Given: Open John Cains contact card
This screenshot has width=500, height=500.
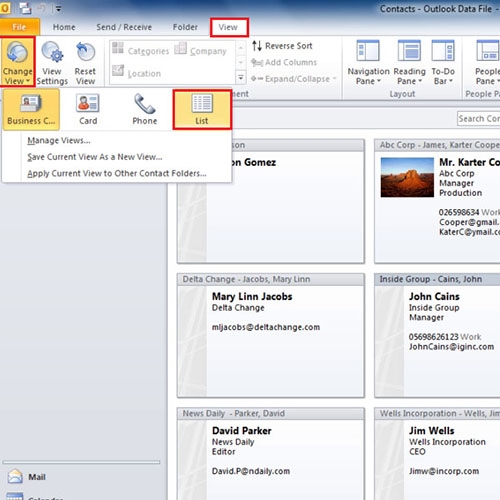Looking at the screenshot, I should (x=437, y=335).
